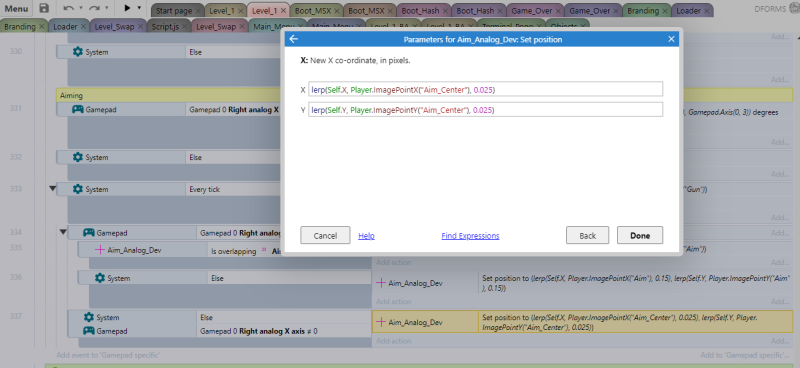
Task: Click Add event to 'Gamepad specific'
Action: [x=108, y=355]
